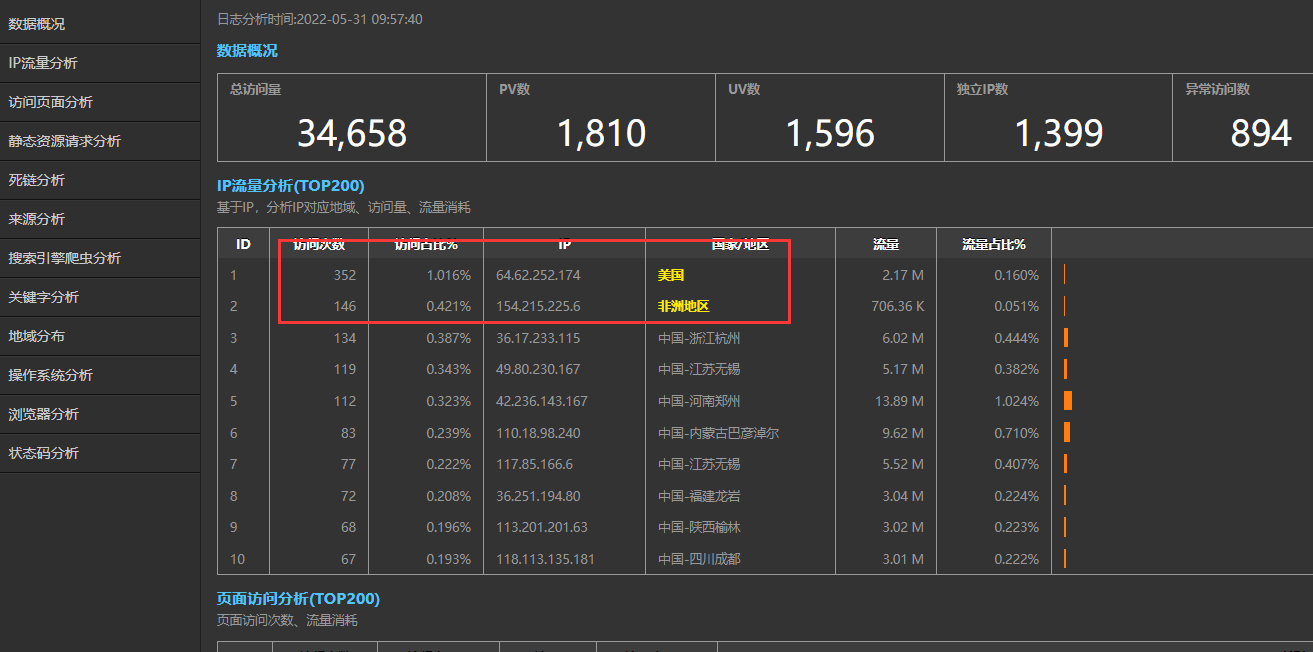Viewport: 1313px width, 652px height.
Task: Open 数据概况 in the left sidebar
Action: pyautogui.click(x=37, y=23)
